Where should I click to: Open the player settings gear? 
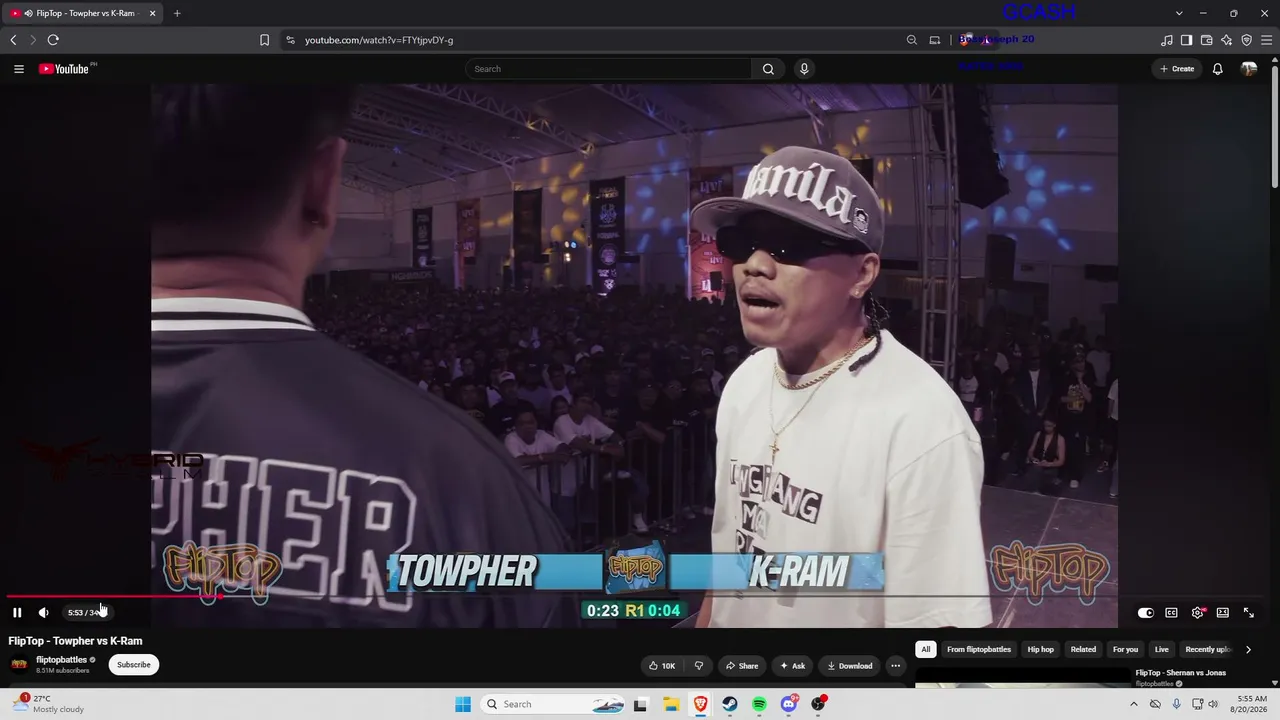[x=1197, y=612]
